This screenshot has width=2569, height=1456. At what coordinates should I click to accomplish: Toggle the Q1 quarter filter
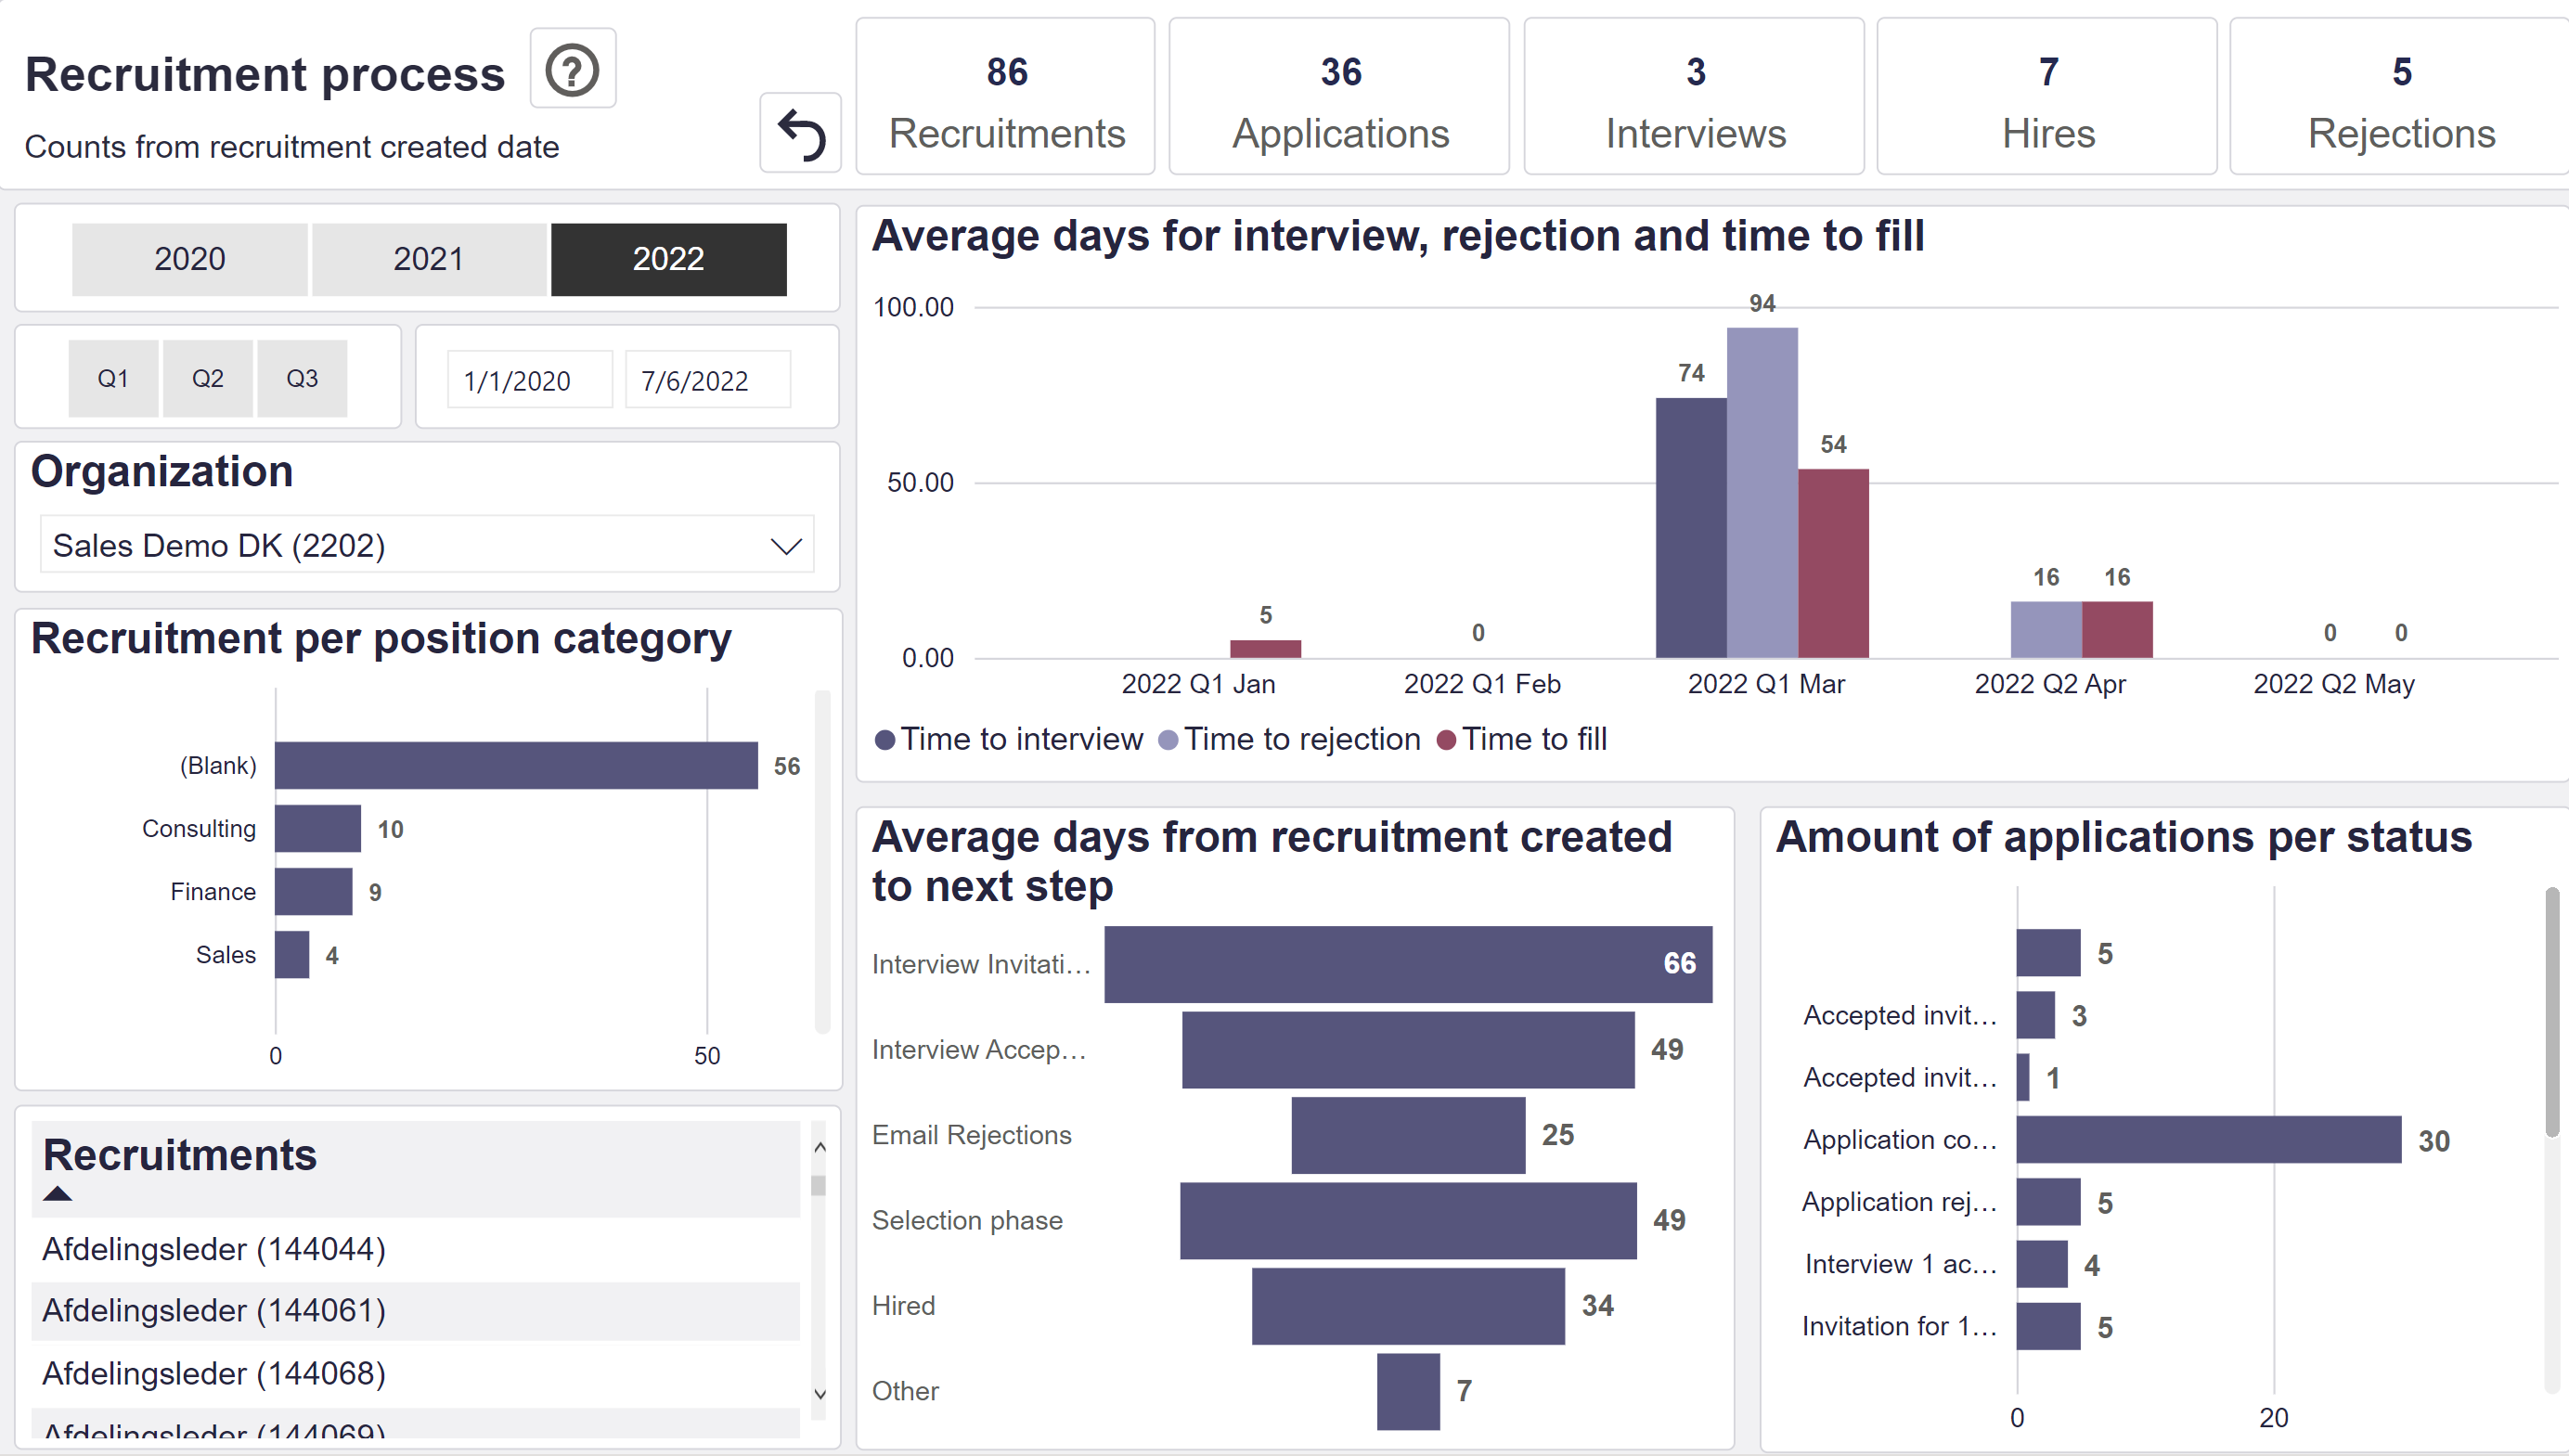point(113,378)
